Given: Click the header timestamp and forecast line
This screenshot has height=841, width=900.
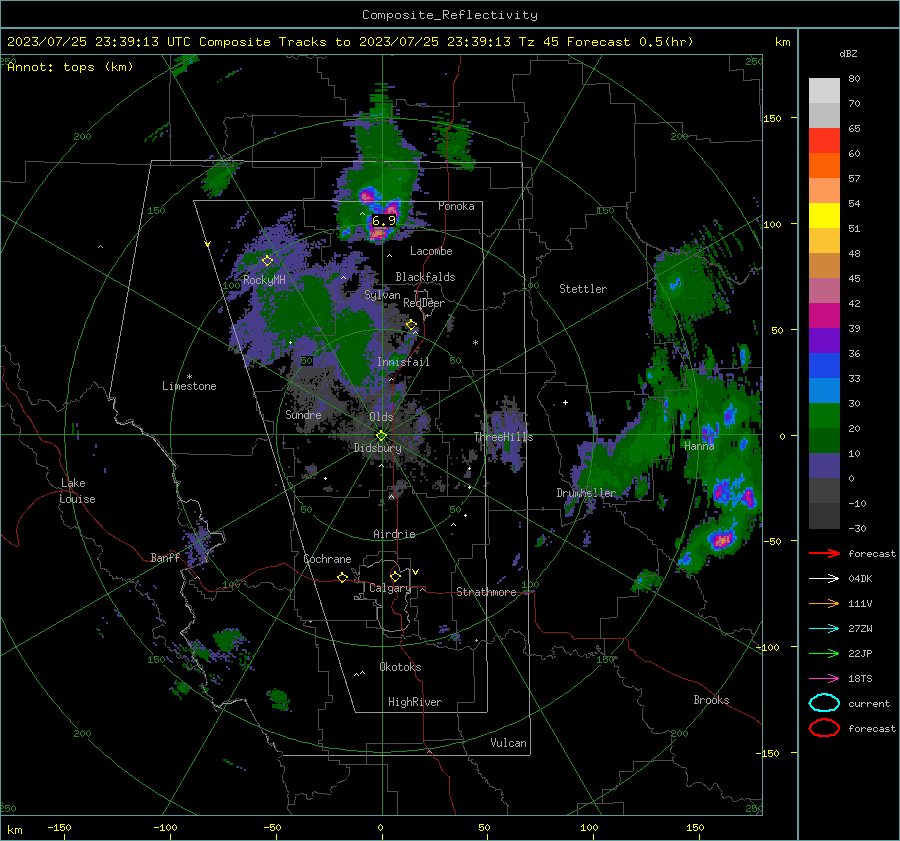Looking at the screenshot, I should pyautogui.click(x=350, y=42).
